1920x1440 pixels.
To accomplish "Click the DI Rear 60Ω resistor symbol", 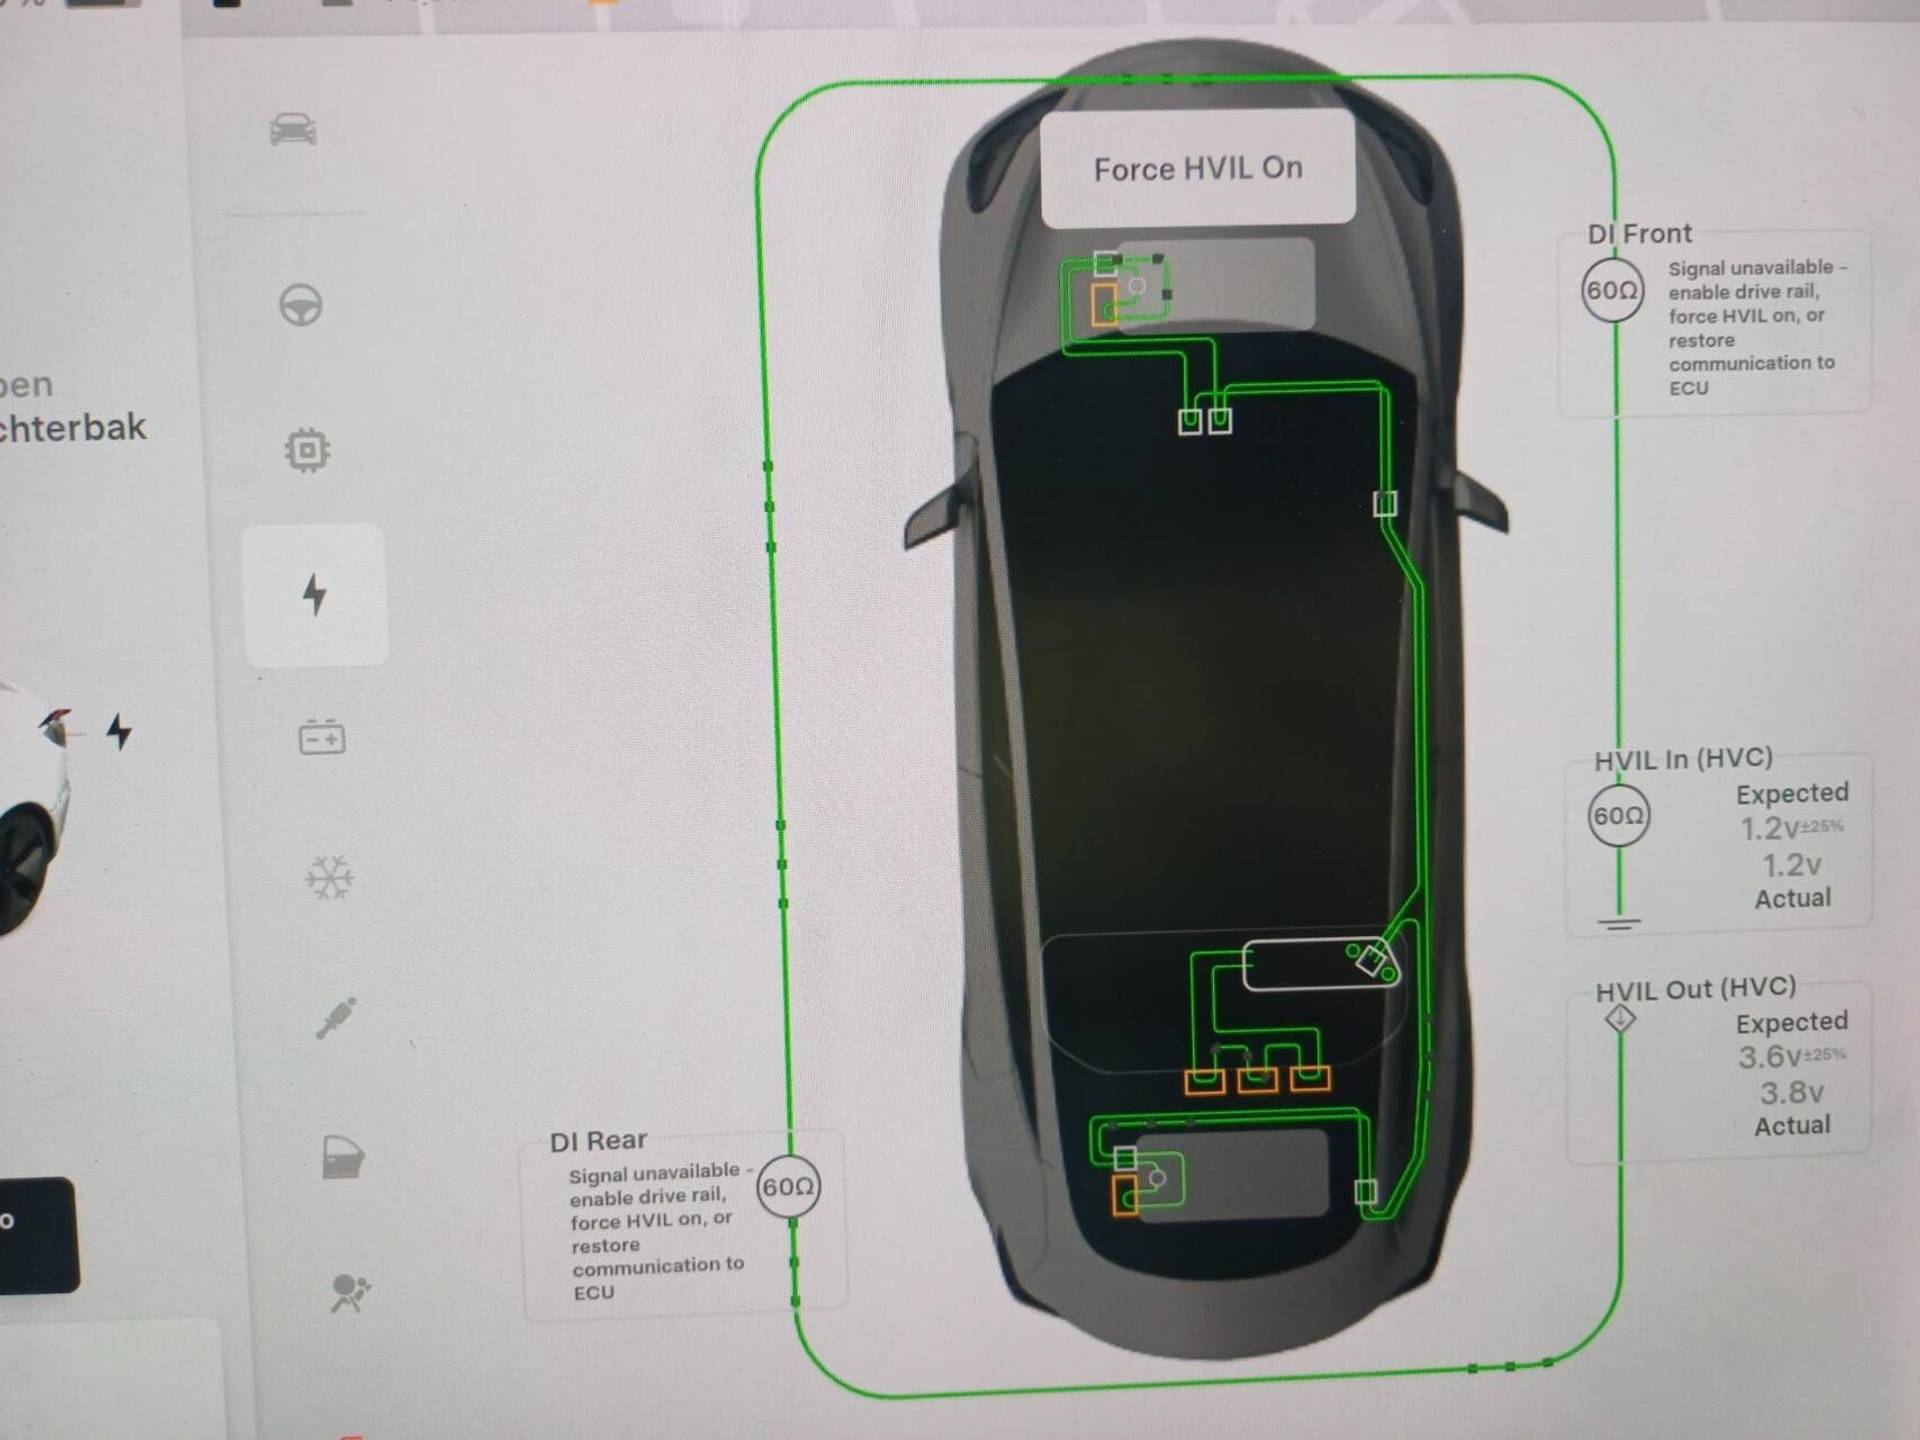I will tap(788, 1187).
